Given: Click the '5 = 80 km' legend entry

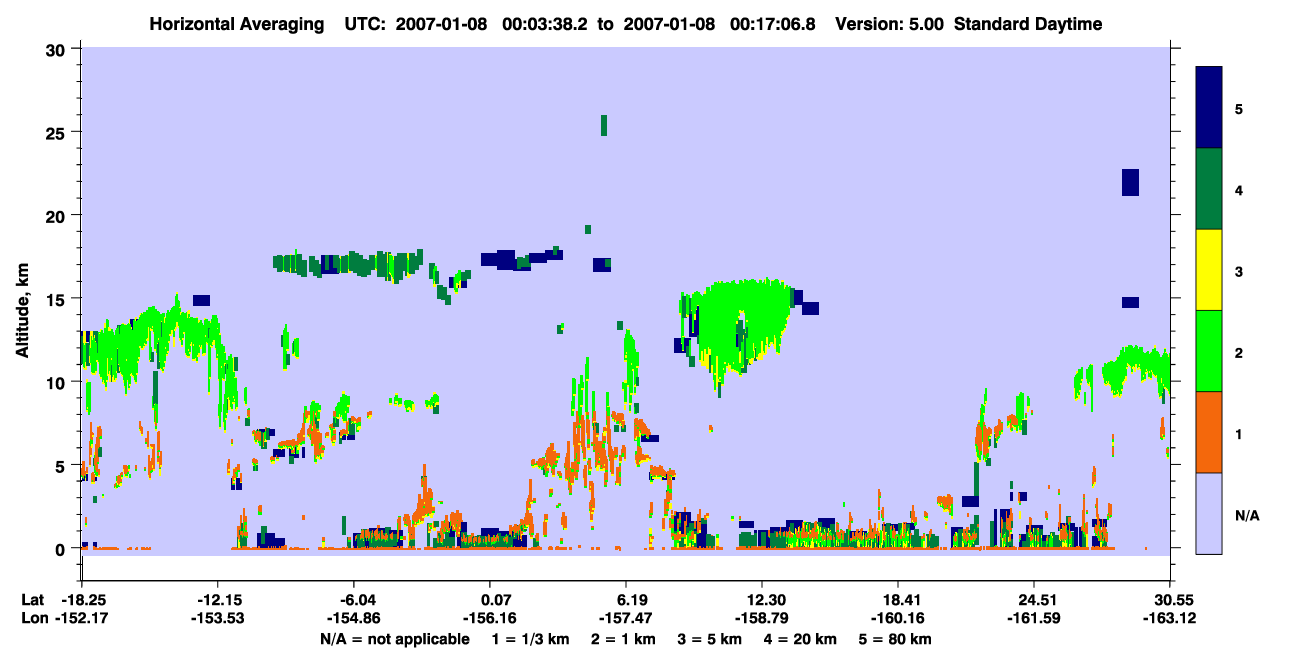Looking at the screenshot, I should coord(896,639).
